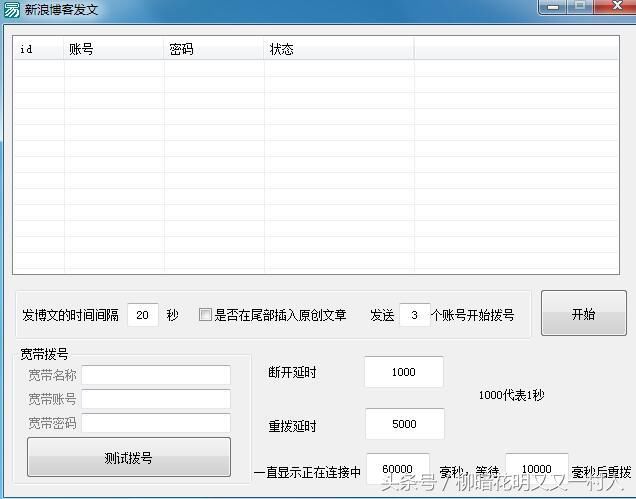Click the 个账号开始拨号 label

(x=473, y=315)
